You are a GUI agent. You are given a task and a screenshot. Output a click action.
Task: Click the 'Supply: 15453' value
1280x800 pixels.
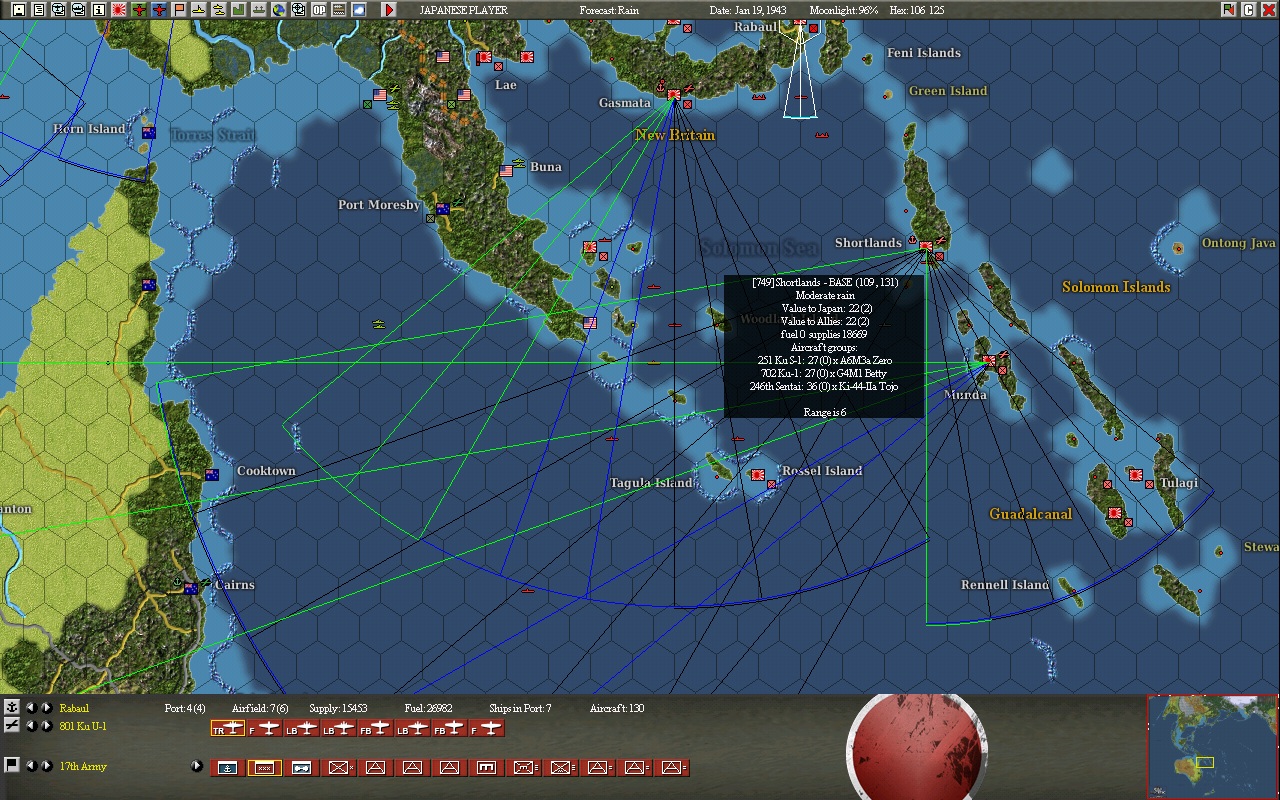pyautogui.click(x=338, y=708)
